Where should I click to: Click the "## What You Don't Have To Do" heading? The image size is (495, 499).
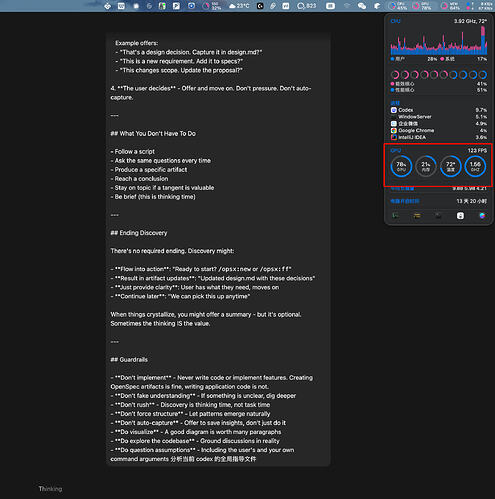[x=153, y=134]
